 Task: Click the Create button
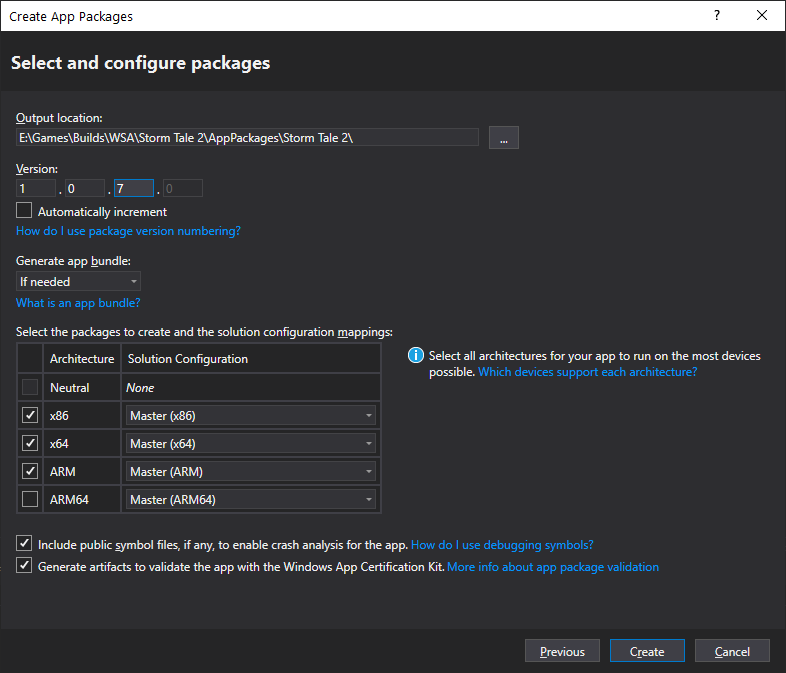click(x=647, y=651)
